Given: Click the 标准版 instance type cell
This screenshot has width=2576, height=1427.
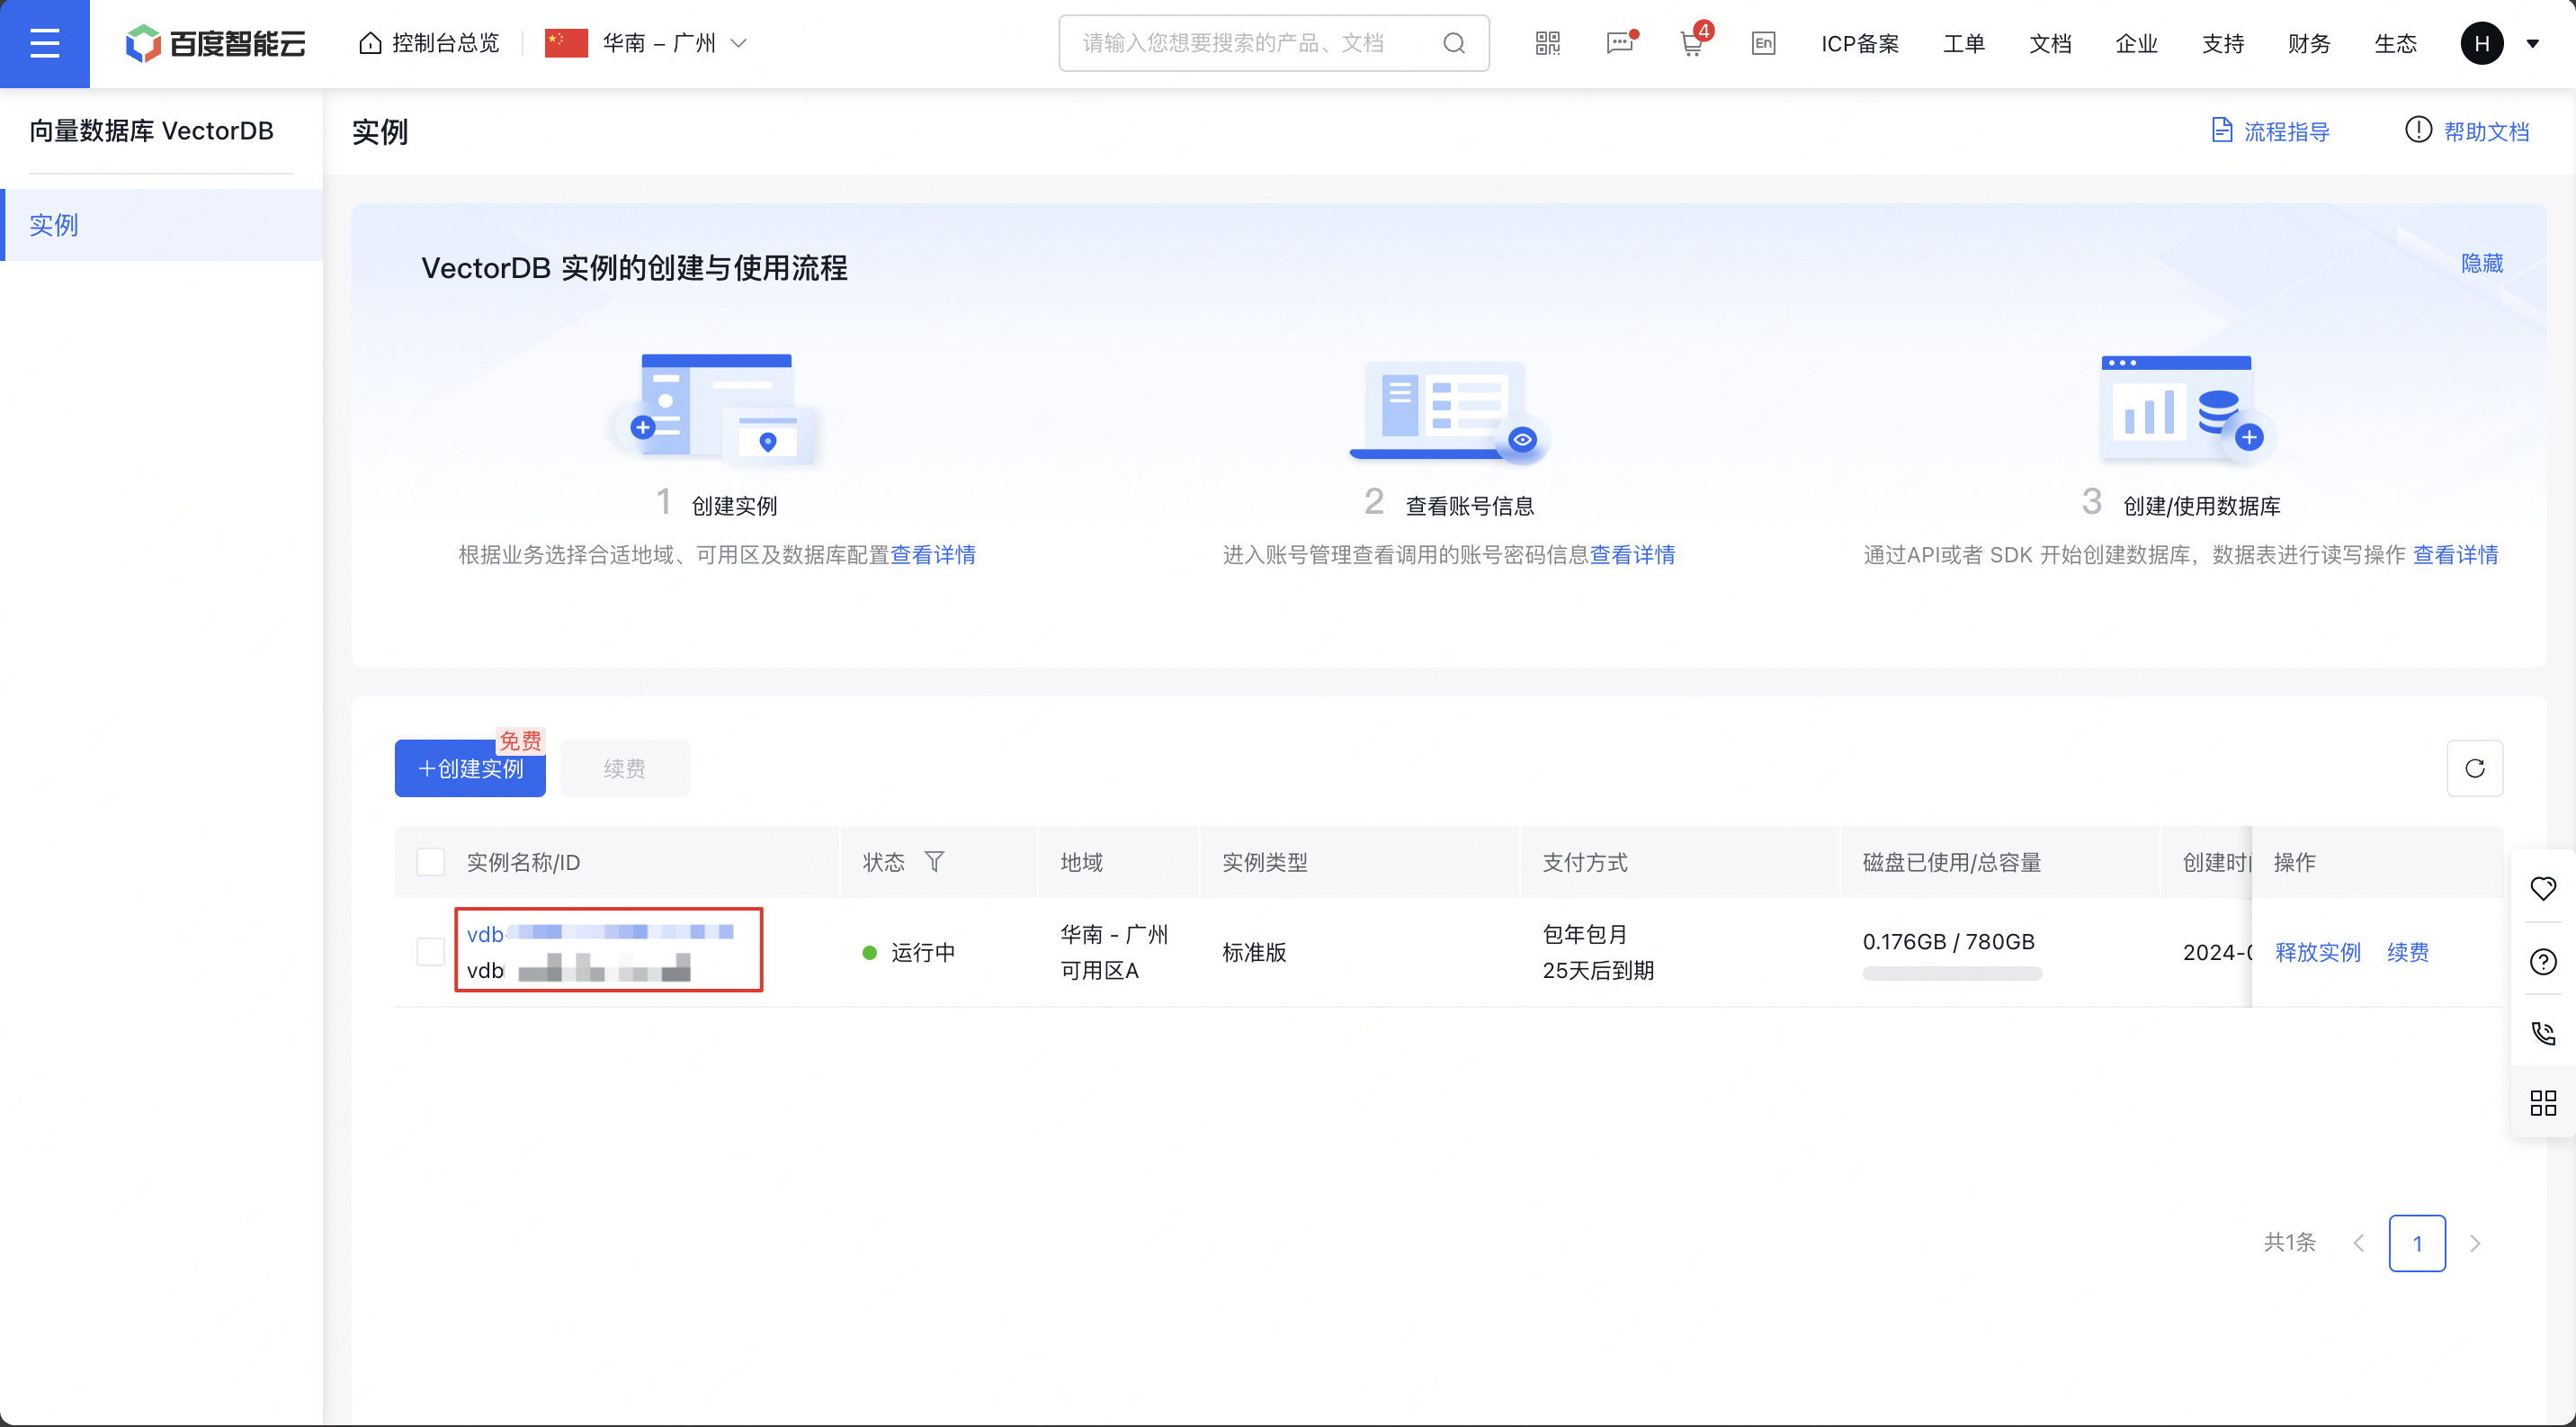Looking at the screenshot, I should [x=1254, y=952].
